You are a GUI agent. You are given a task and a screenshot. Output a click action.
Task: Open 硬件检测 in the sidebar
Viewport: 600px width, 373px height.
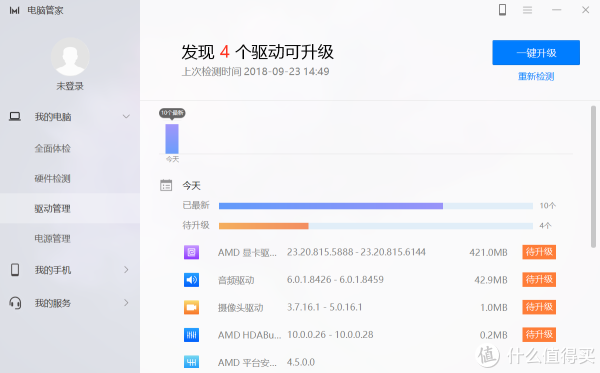52,178
